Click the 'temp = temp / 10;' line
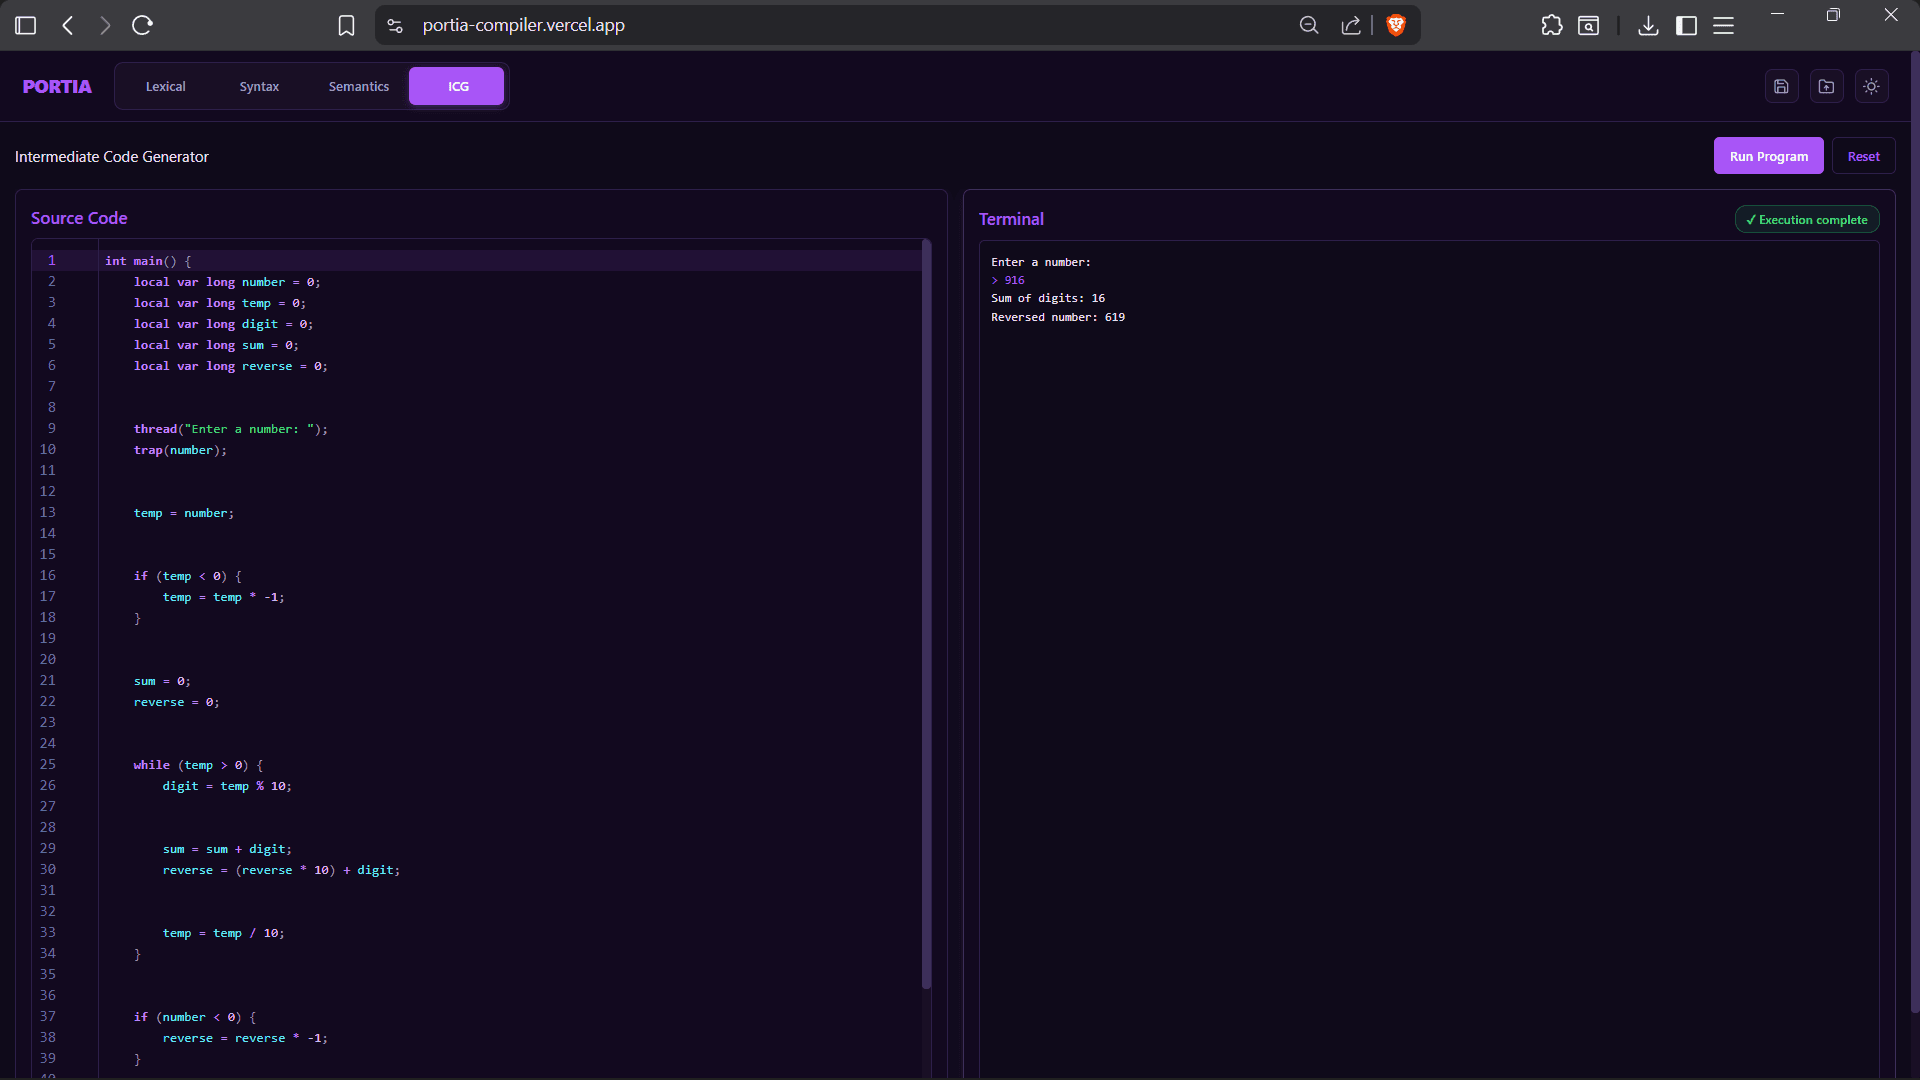Screen dimensions: 1920x1080 pyautogui.click(x=224, y=933)
